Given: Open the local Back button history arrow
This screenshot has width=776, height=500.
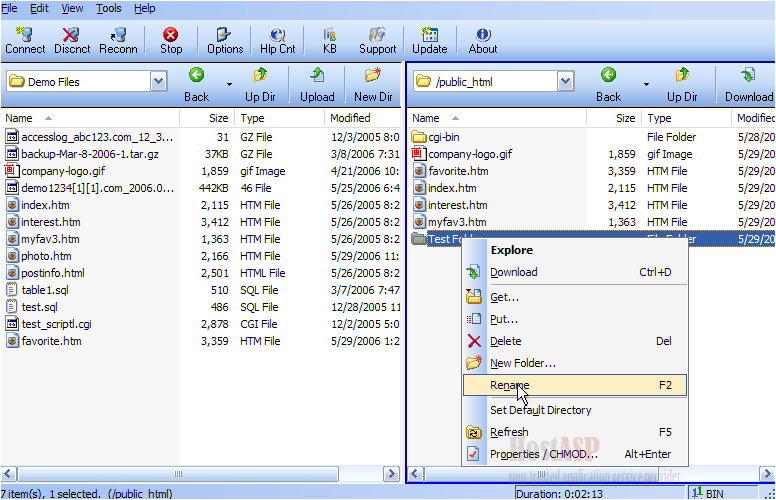Looking at the screenshot, I should (229, 84).
